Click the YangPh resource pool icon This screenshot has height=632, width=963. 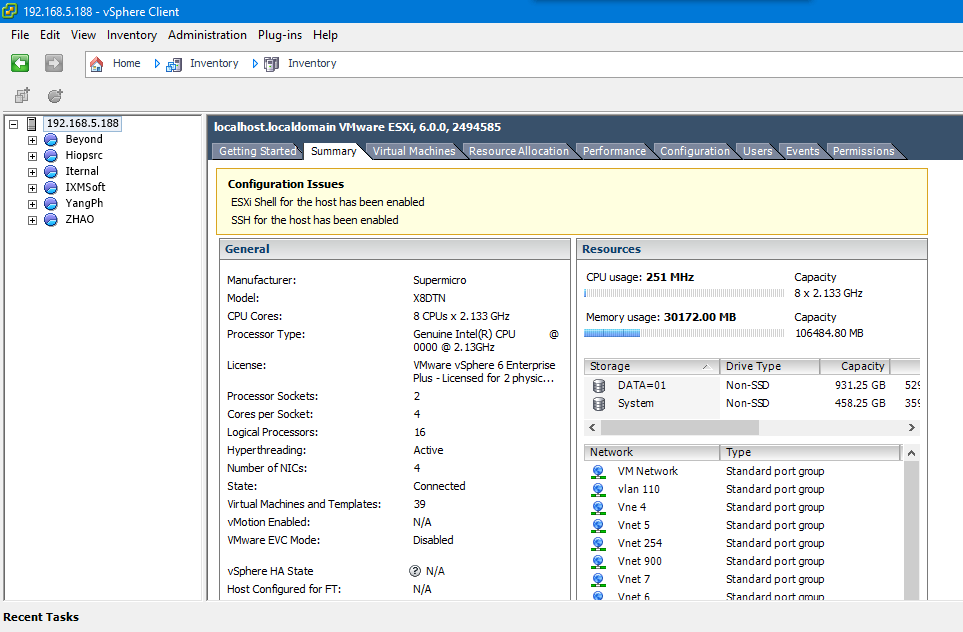[51, 204]
